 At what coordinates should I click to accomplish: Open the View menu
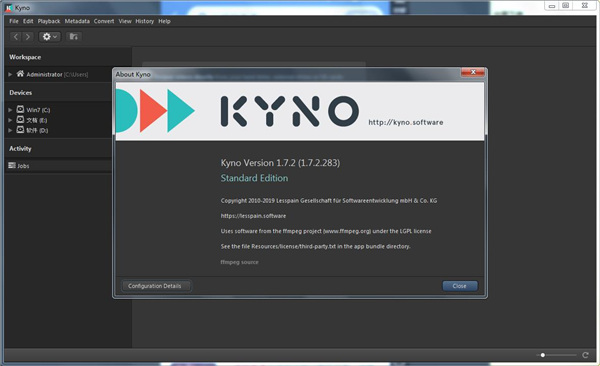point(125,21)
